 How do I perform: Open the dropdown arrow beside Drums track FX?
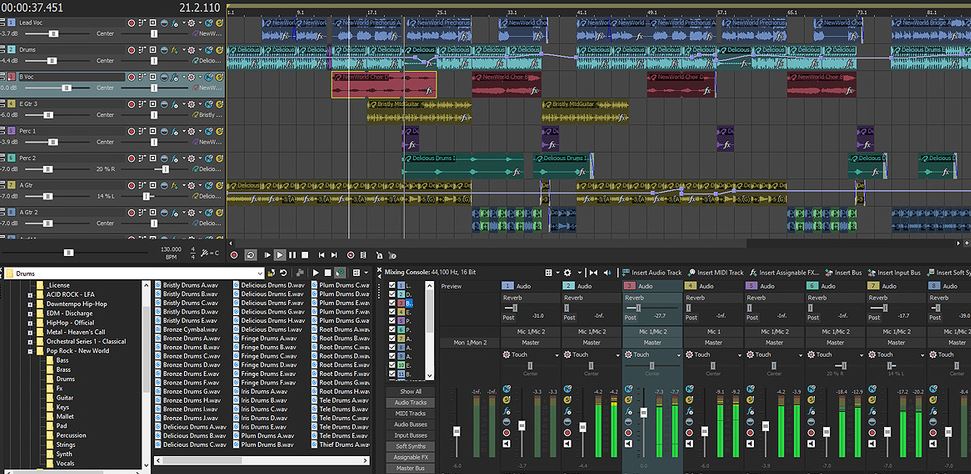tap(184, 50)
